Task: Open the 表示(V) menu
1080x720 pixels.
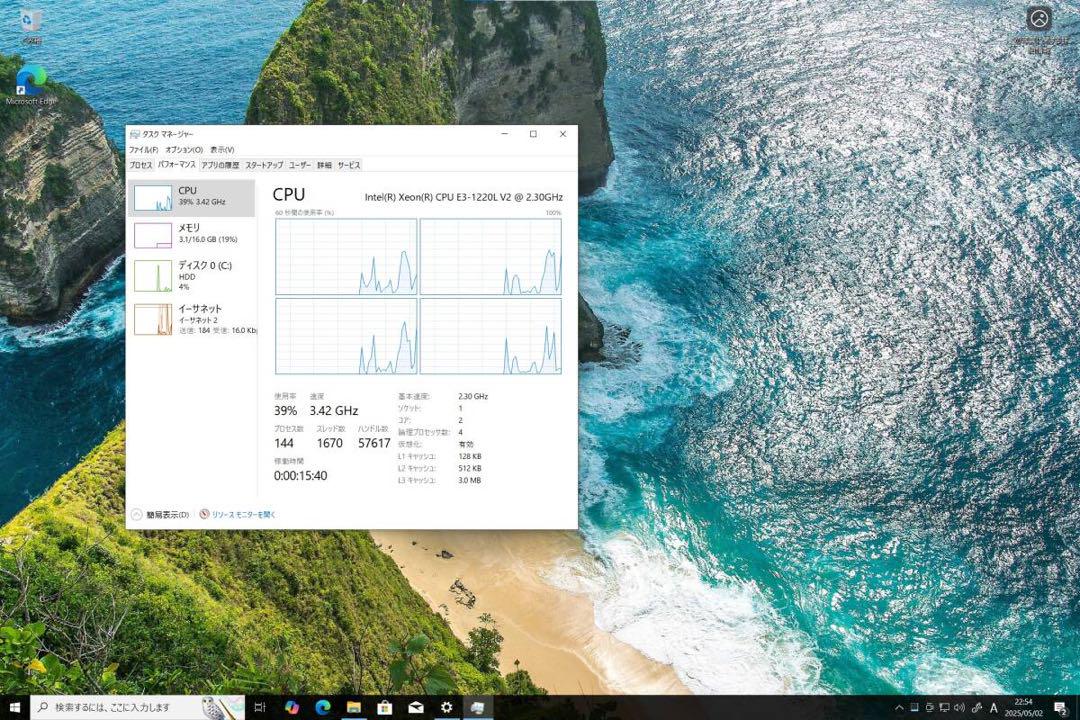Action: tap(222, 150)
